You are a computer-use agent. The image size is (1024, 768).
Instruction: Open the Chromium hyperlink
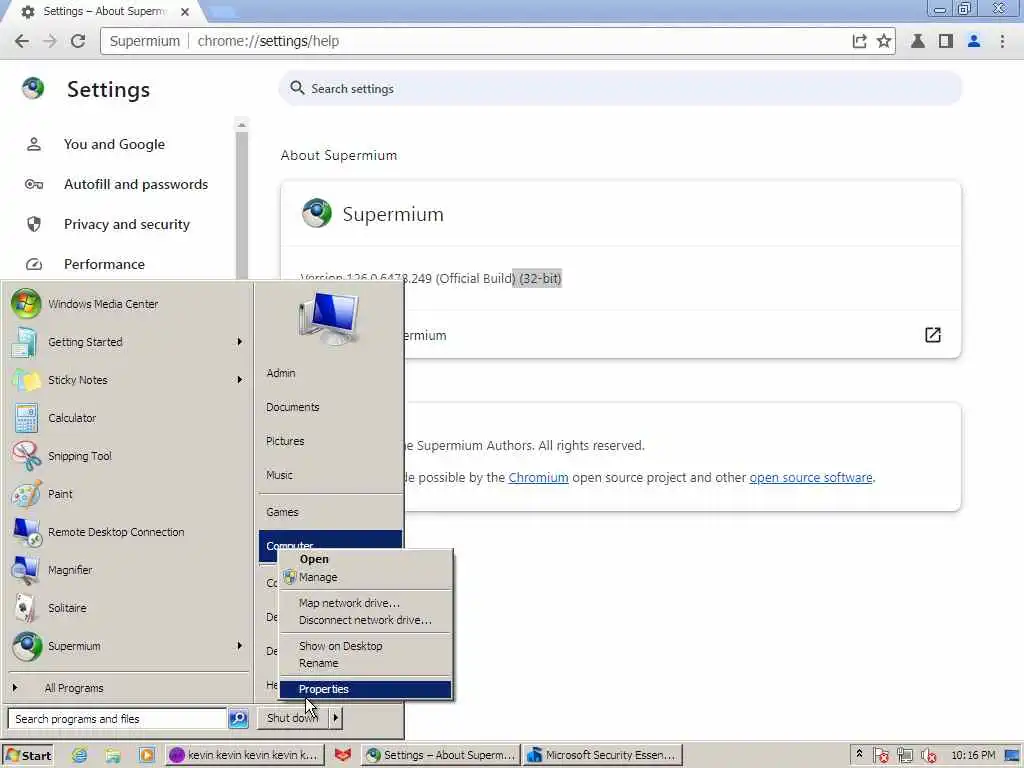(x=538, y=477)
